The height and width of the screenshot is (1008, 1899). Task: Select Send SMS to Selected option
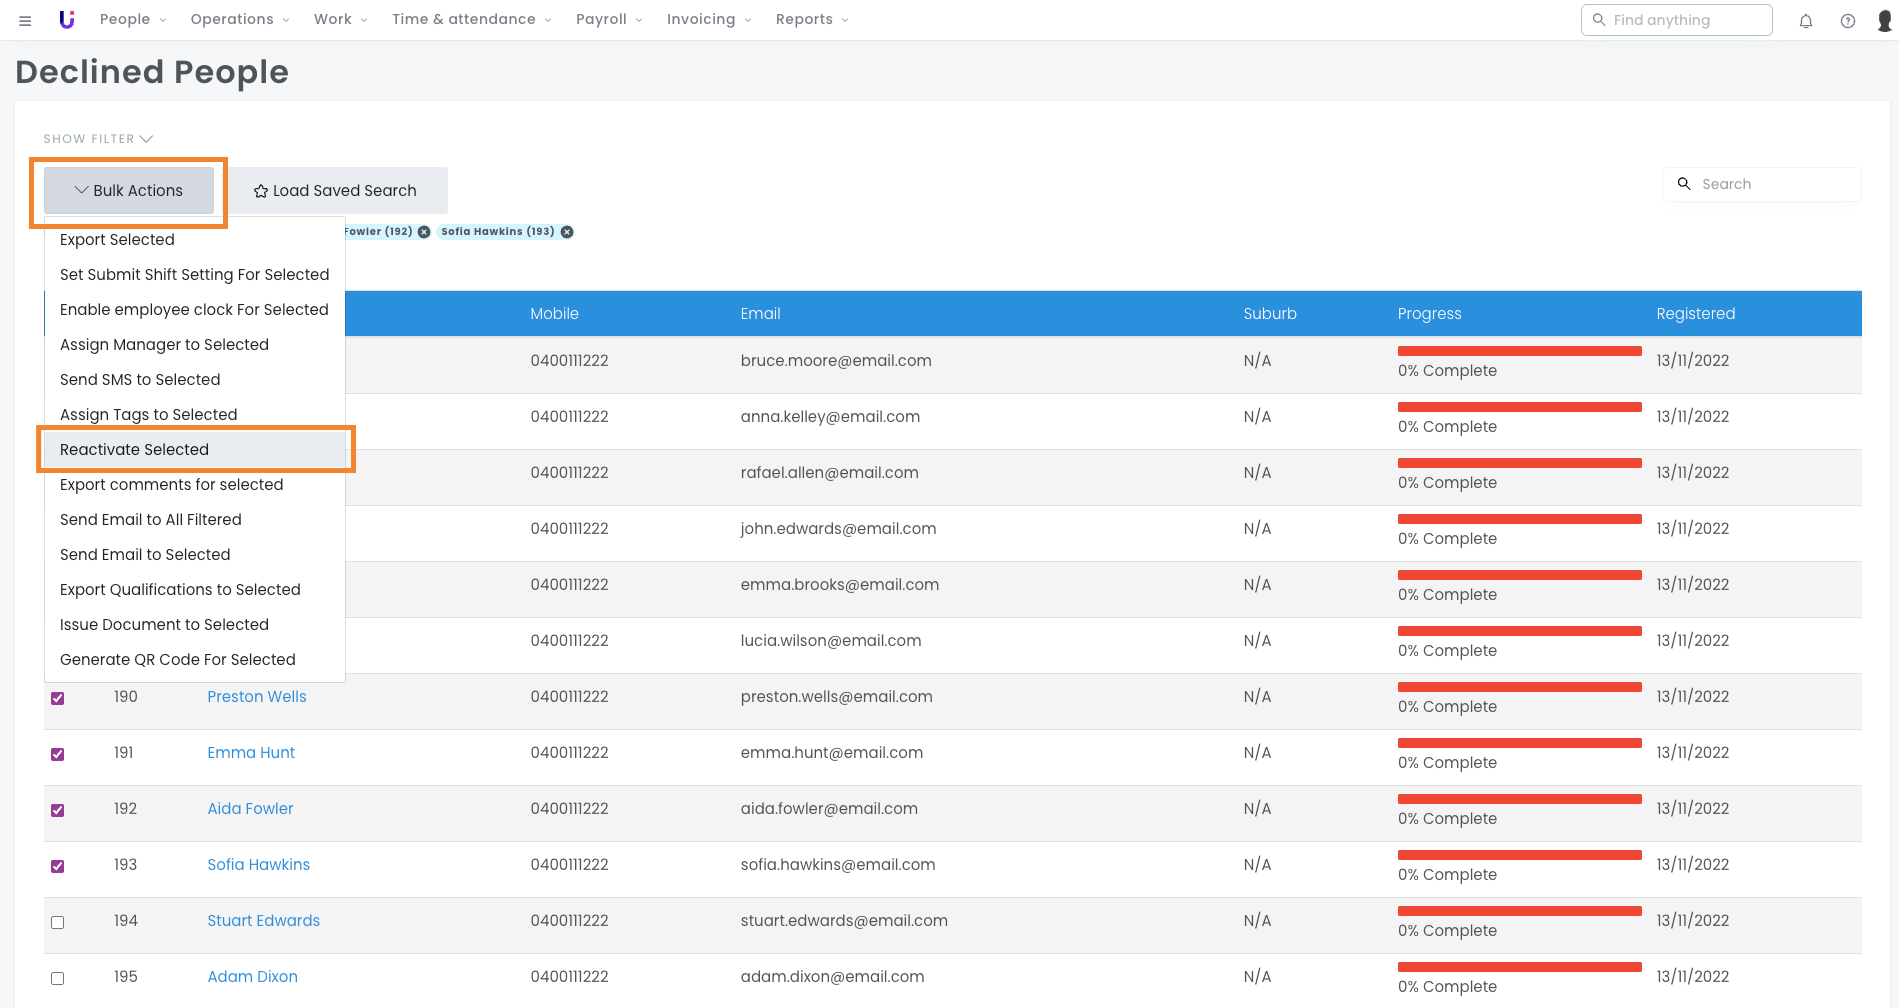tap(140, 380)
